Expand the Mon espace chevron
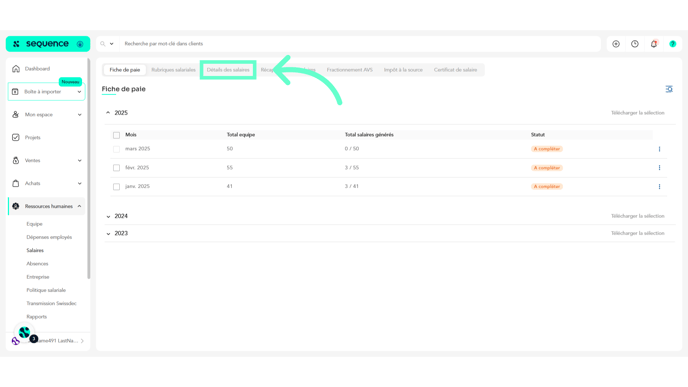The image size is (688, 387). (x=79, y=115)
